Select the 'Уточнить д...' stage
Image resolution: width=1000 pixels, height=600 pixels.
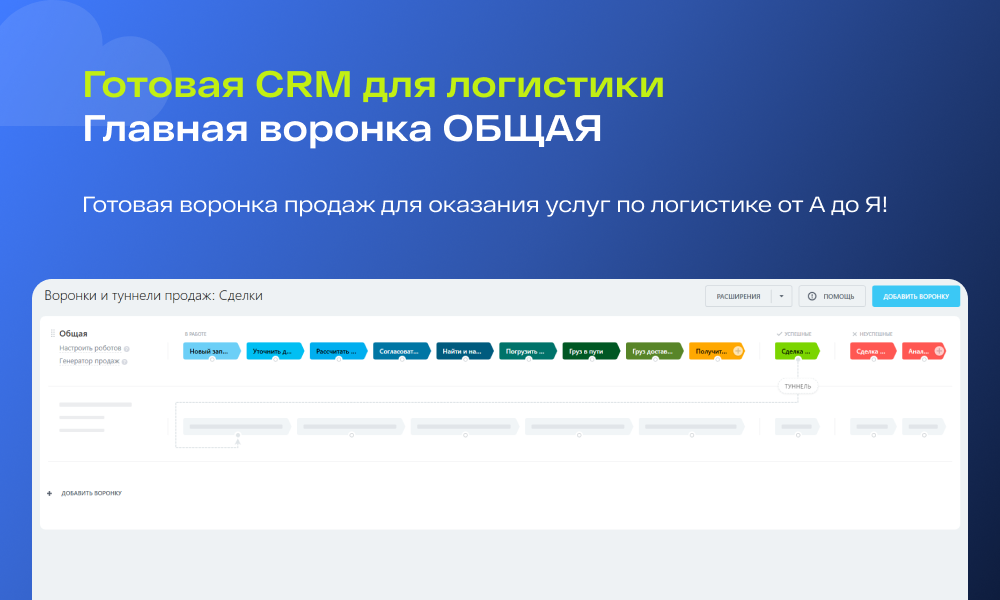click(275, 351)
